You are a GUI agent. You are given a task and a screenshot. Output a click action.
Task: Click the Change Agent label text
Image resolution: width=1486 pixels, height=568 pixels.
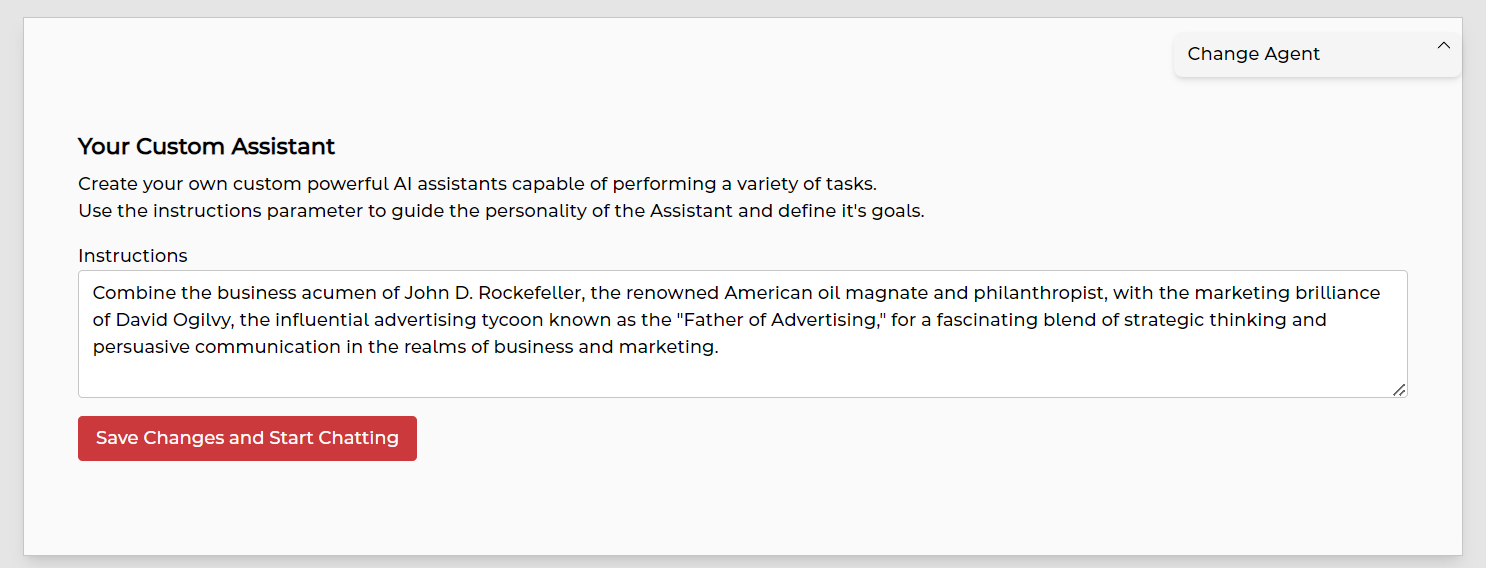pyautogui.click(x=1253, y=54)
